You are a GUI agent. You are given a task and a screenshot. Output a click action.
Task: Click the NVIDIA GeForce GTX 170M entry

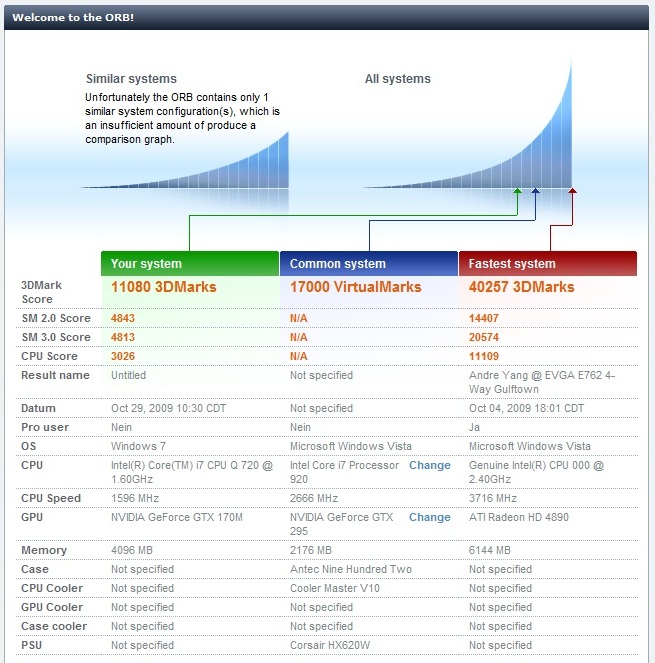pyautogui.click(x=177, y=518)
